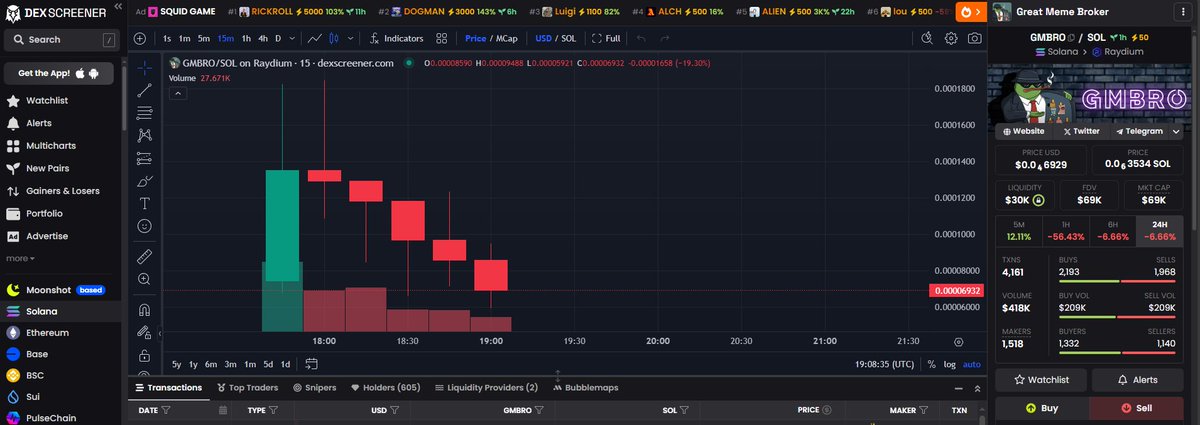Open the emoji icons tool

[144, 226]
